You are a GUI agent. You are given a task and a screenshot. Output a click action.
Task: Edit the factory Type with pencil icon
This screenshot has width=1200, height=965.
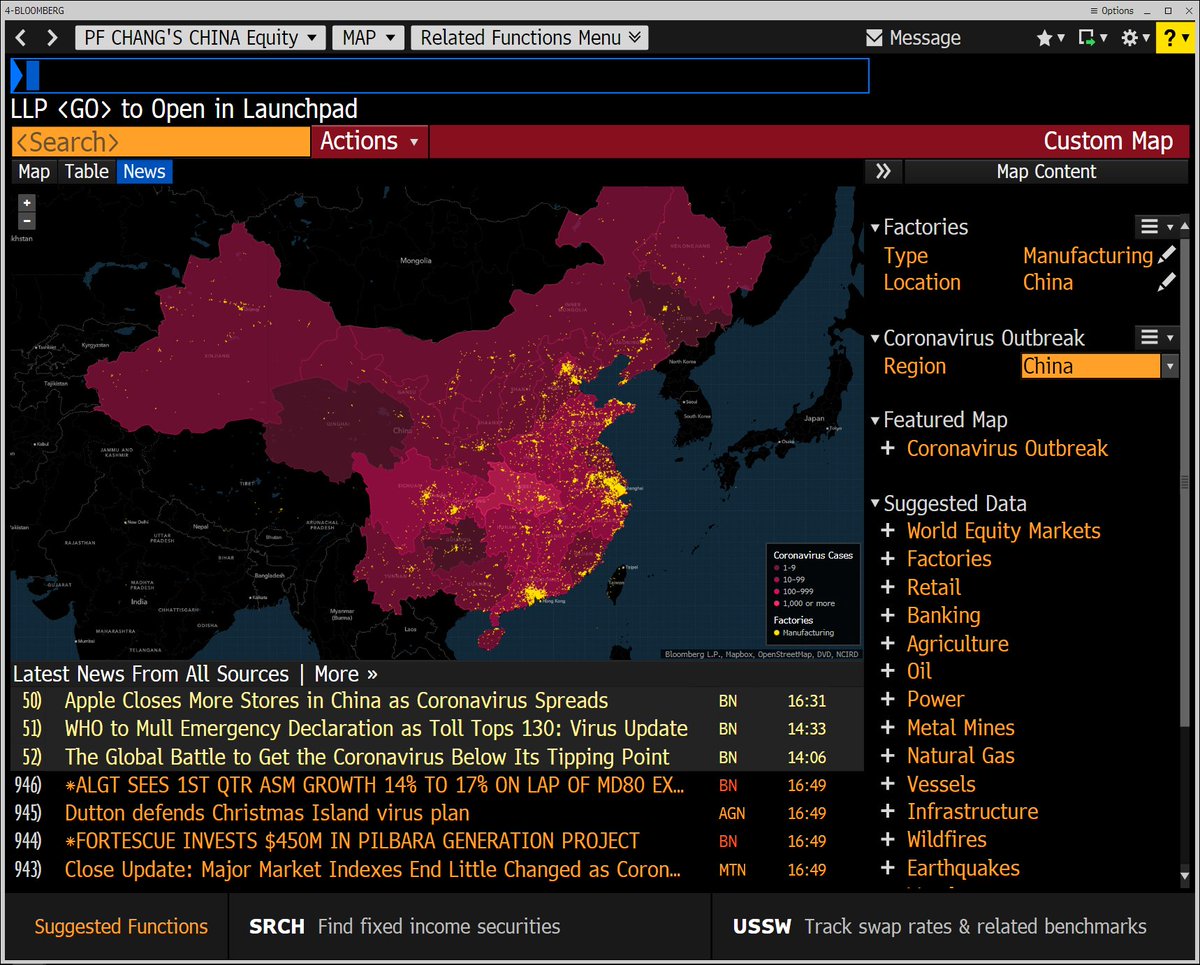[1167, 256]
